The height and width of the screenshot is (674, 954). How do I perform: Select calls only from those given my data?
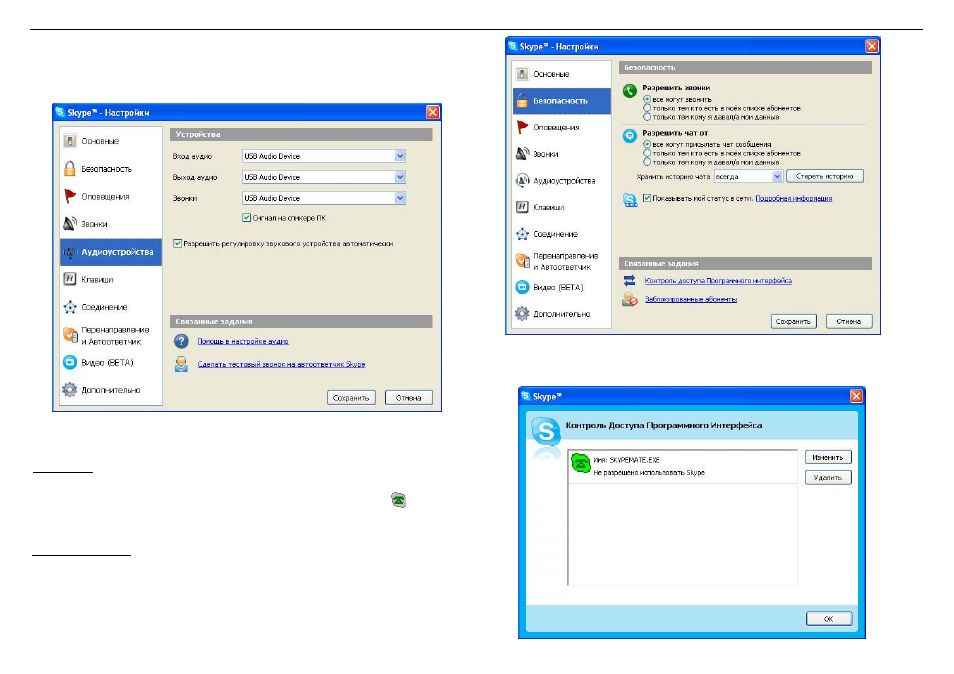[x=647, y=116]
